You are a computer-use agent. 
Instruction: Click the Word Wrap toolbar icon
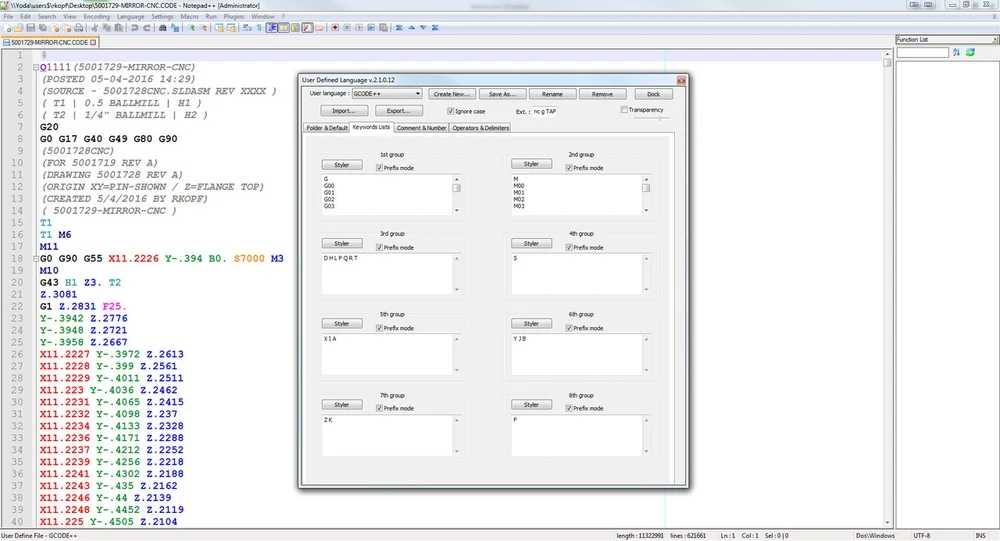coord(271,28)
